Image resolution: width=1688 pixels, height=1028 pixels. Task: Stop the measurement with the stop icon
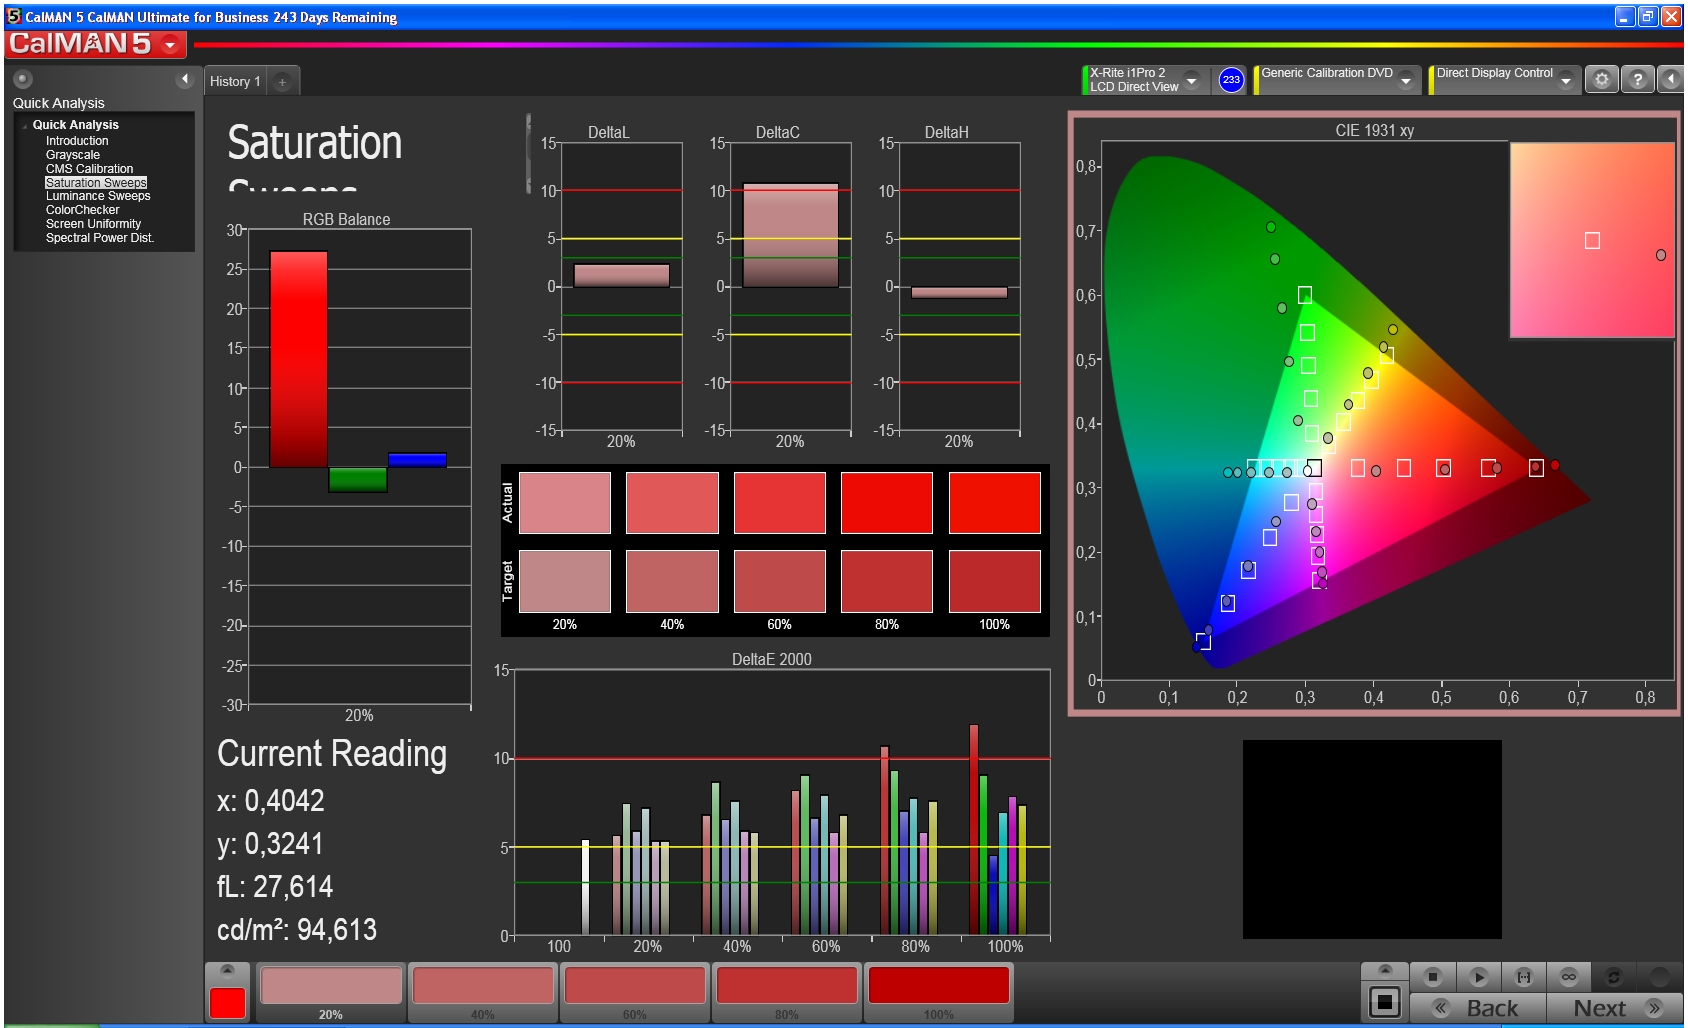click(1433, 977)
